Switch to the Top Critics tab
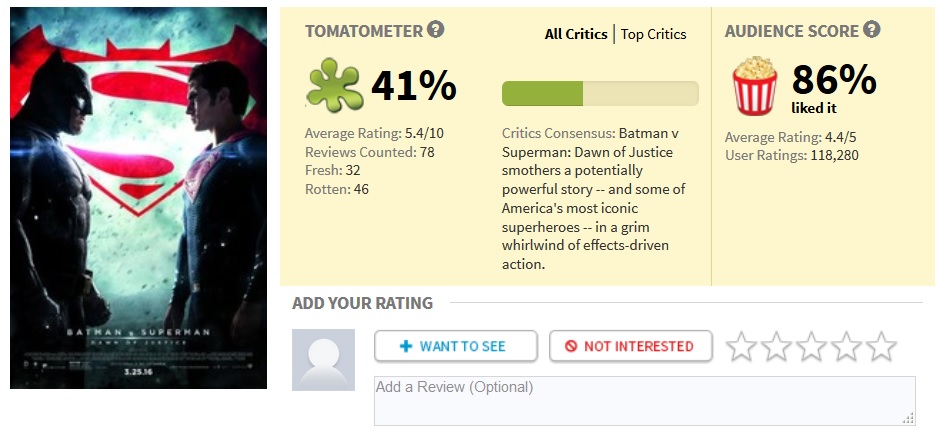 point(653,34)
